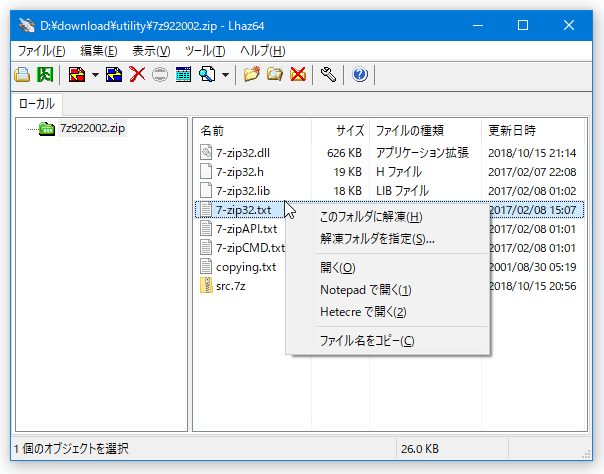Click date 2018/10/15 21:14
Screen dimensions: 604x474
tap(532, 153)
